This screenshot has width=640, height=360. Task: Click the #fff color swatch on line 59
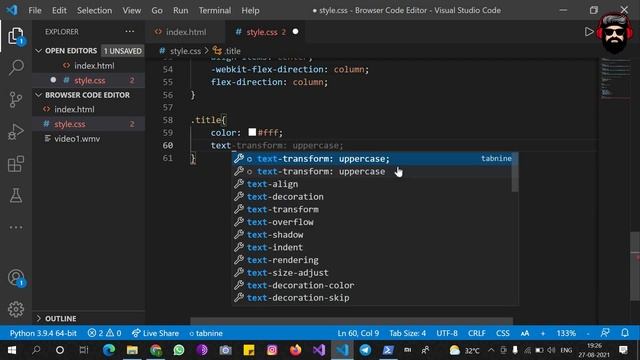coord(252,132)
